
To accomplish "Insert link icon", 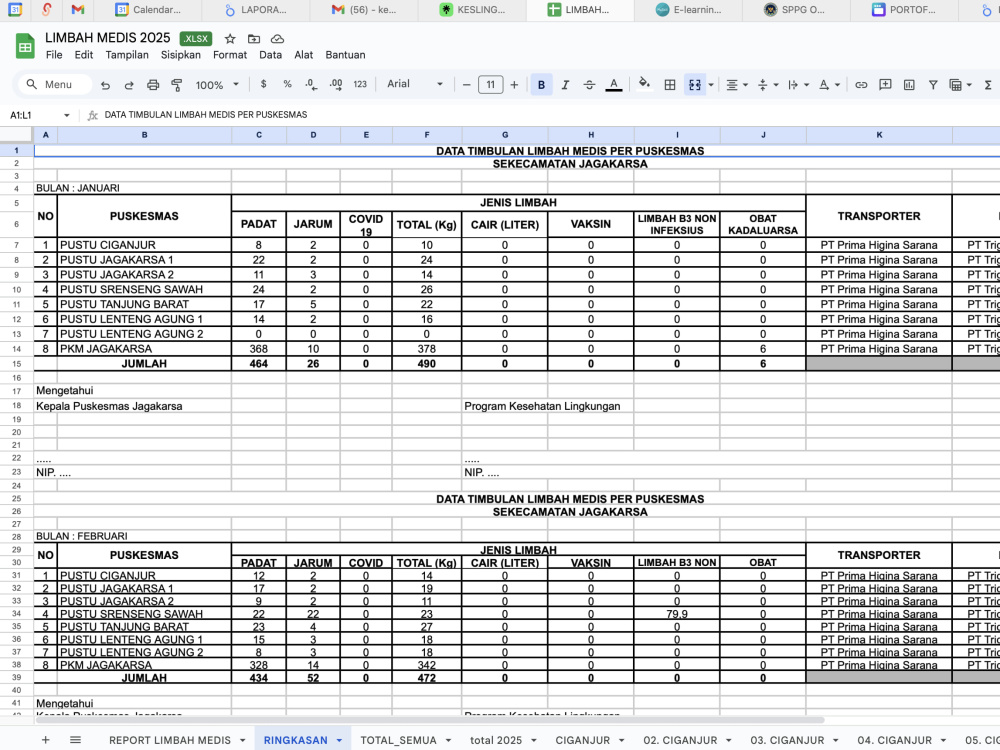I will (861, 85).
